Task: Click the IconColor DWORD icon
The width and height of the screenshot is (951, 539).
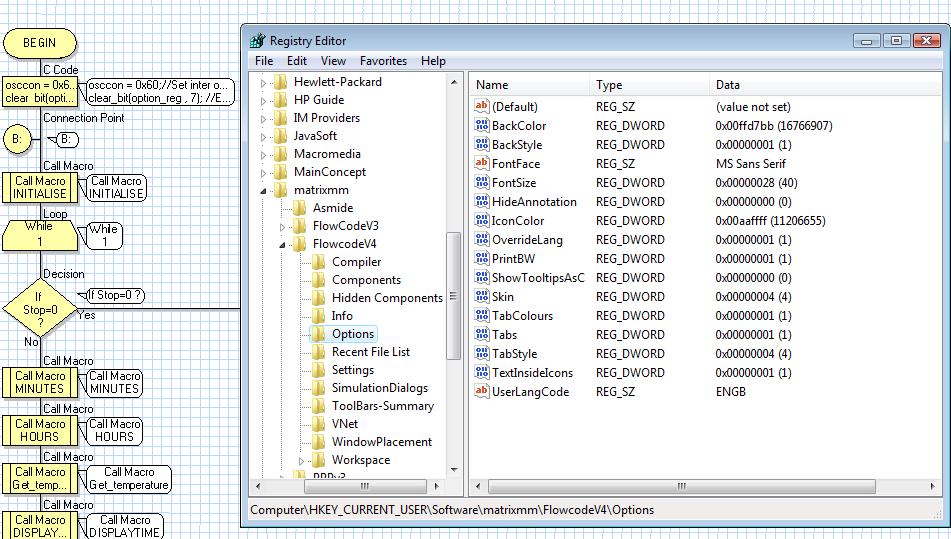Action: click(482, 220)
